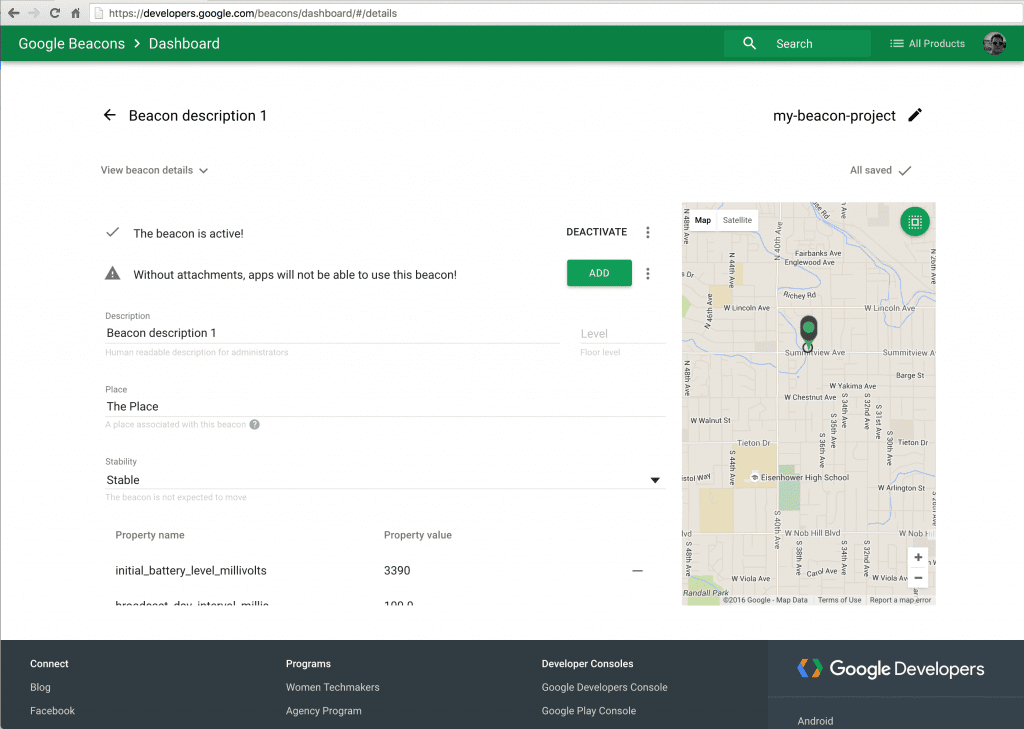Viewport: 1024px width, 729px height.
Task: Click the URL address bar
Action: click(555, 13)
